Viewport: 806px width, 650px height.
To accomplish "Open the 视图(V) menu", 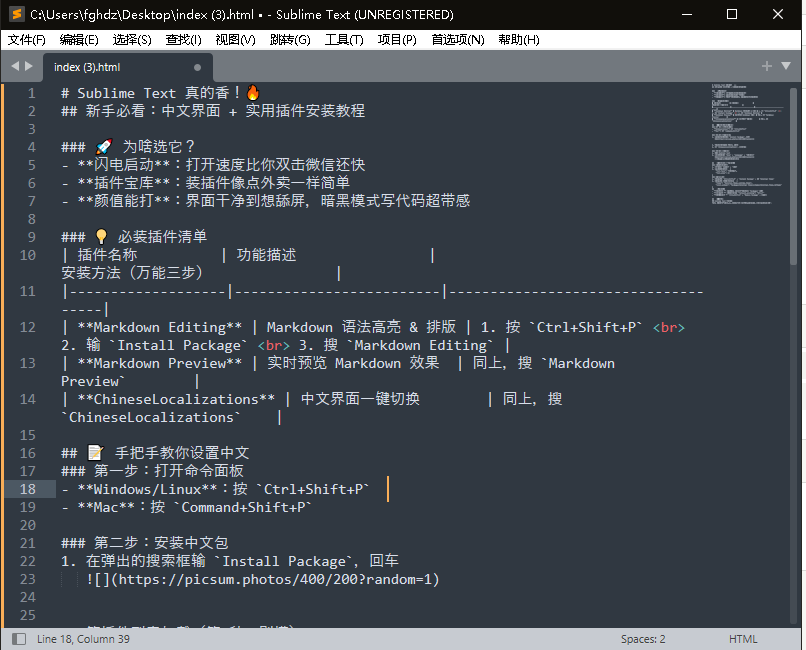I will coord(235,40).
